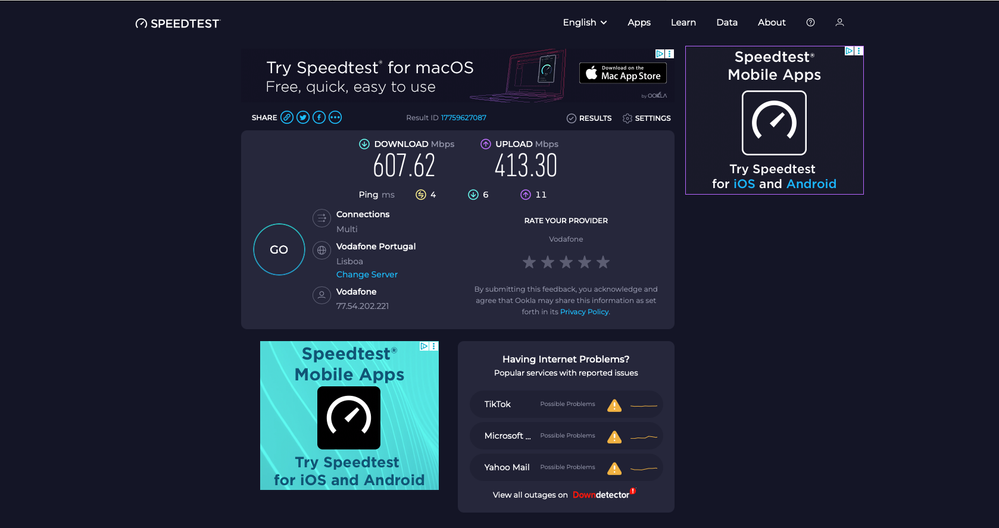Open the Data menu item

coord(727,23)
